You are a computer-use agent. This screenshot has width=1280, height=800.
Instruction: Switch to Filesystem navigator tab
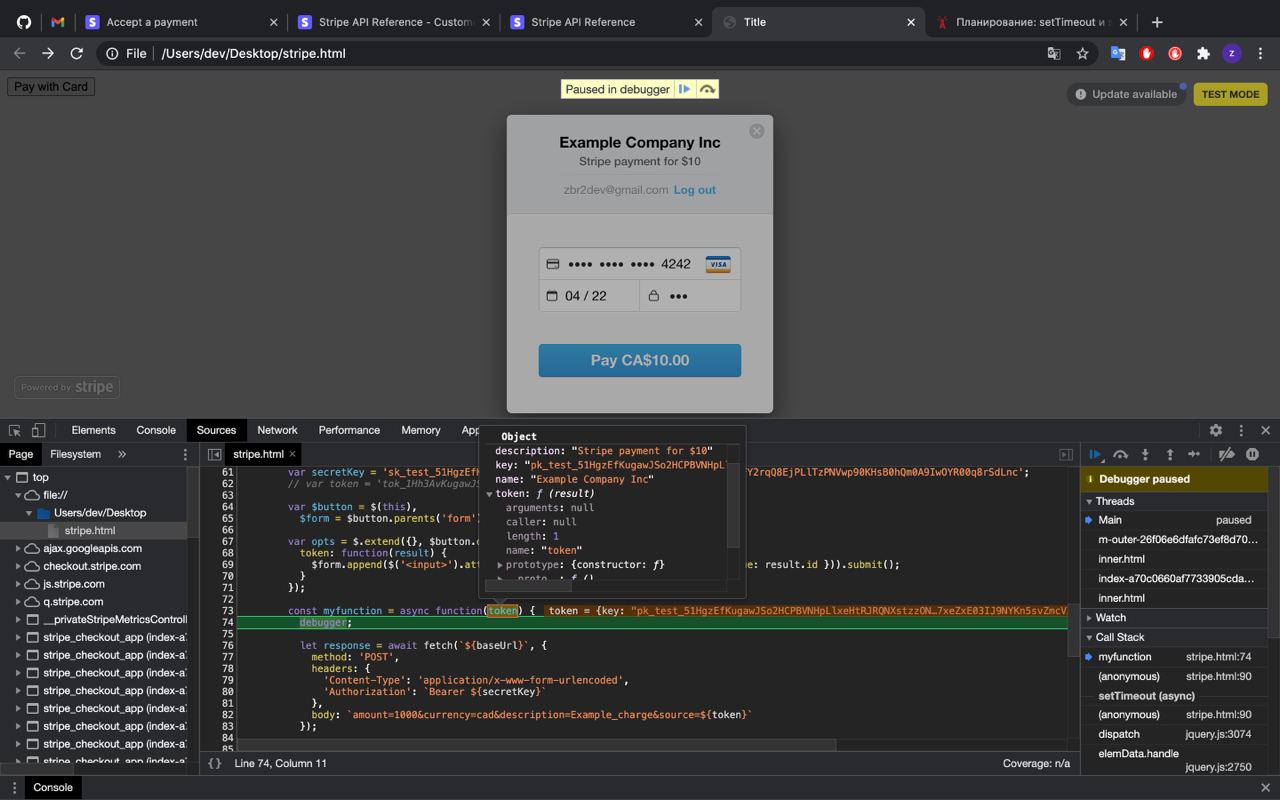pyautogui.click(x=75, y=454)
